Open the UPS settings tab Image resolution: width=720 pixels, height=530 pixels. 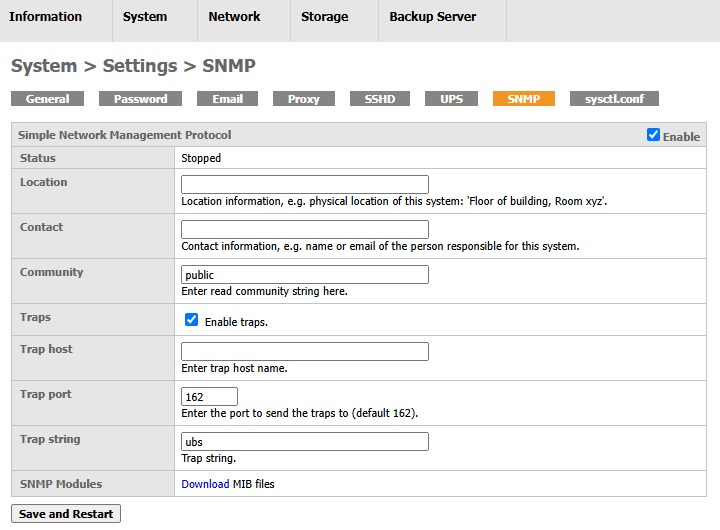pyautogui.click(x=451, y=99)
